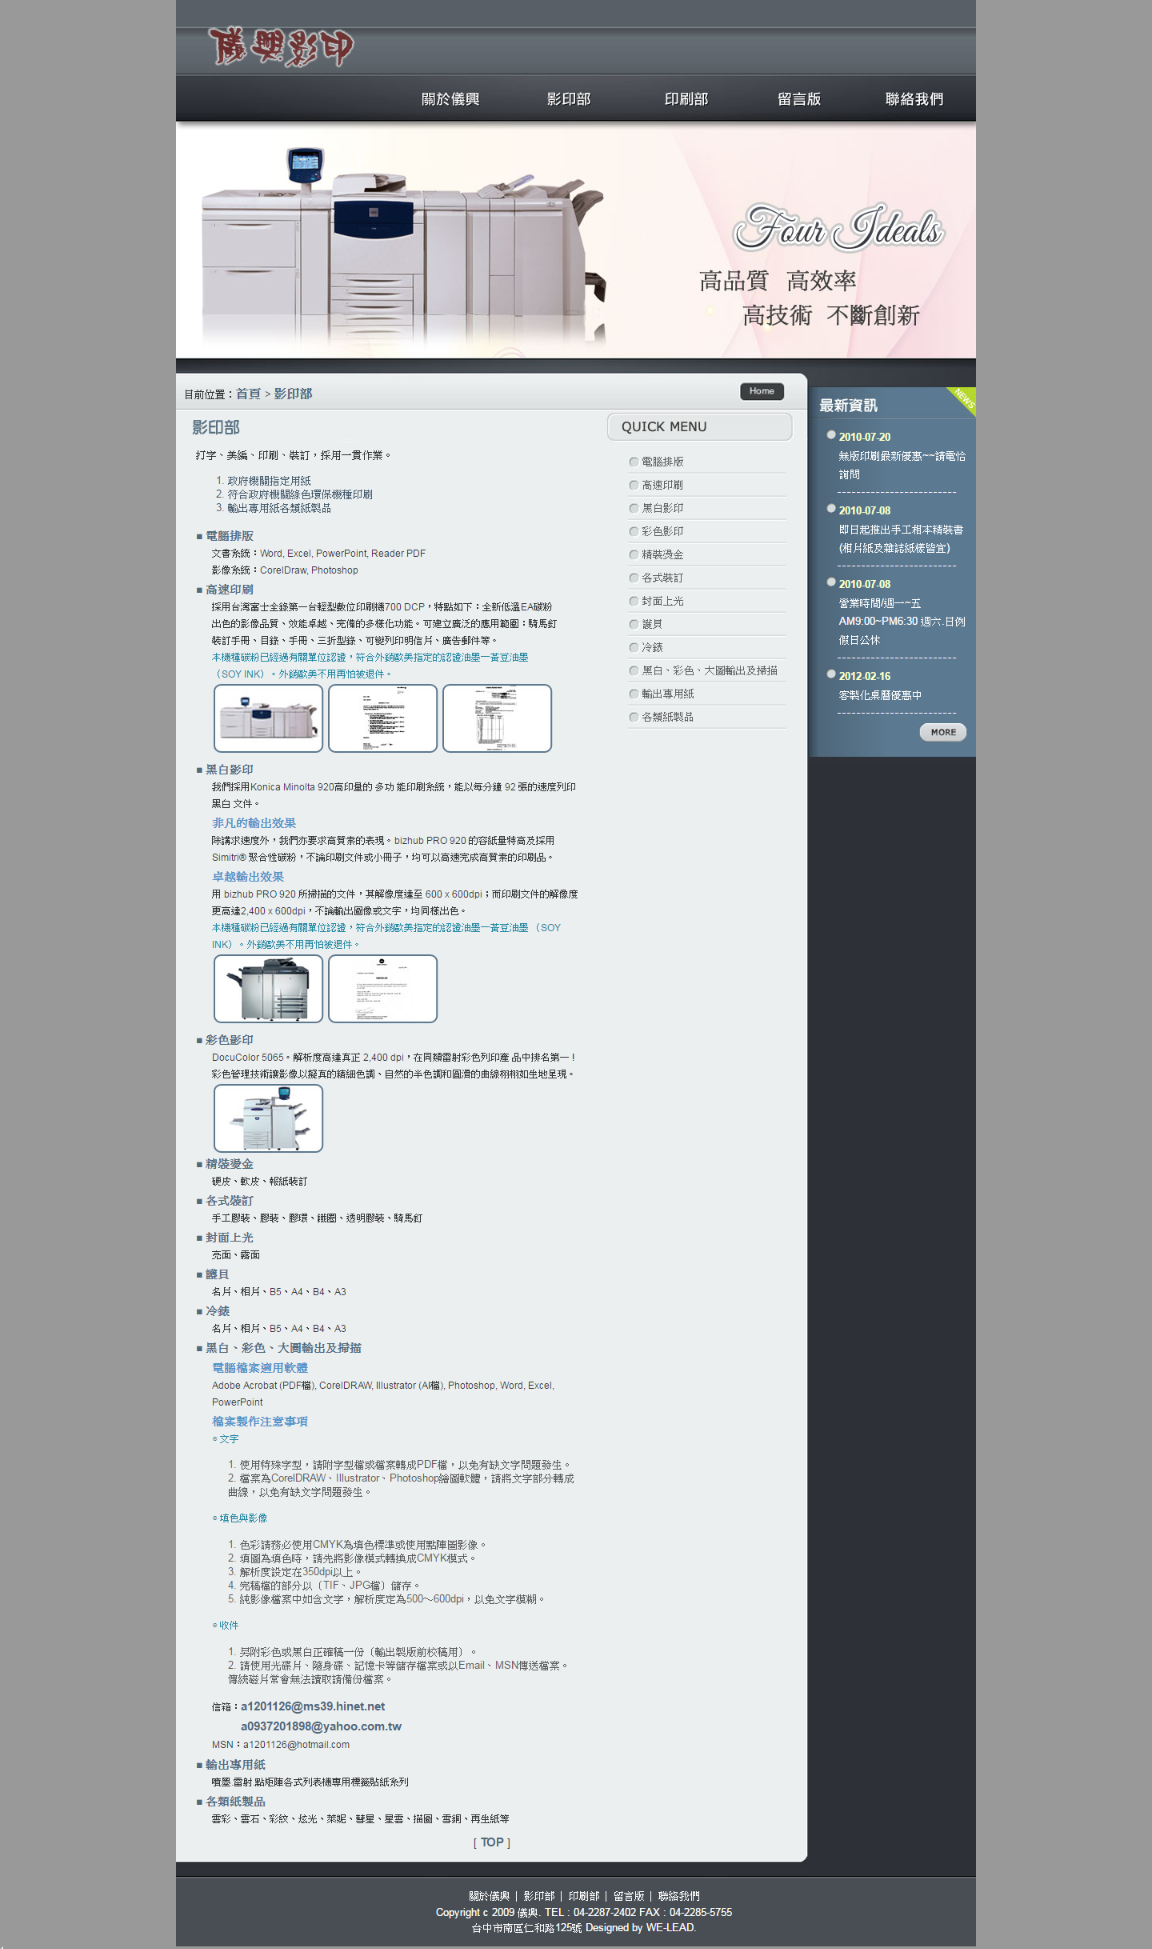Click the MORE button in news panel
Viewport: 1152px width, 1949px height.
tap(942, 732)
